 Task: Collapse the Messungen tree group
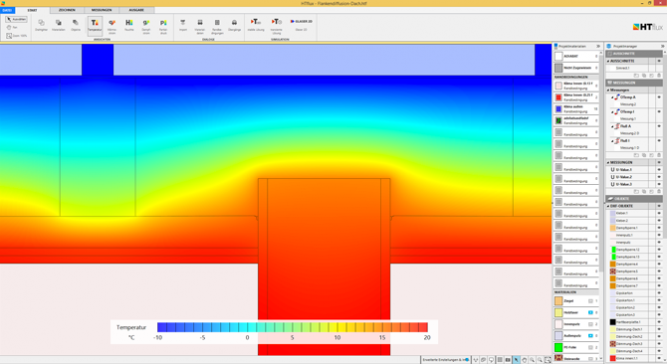click(x=608, y=90)
